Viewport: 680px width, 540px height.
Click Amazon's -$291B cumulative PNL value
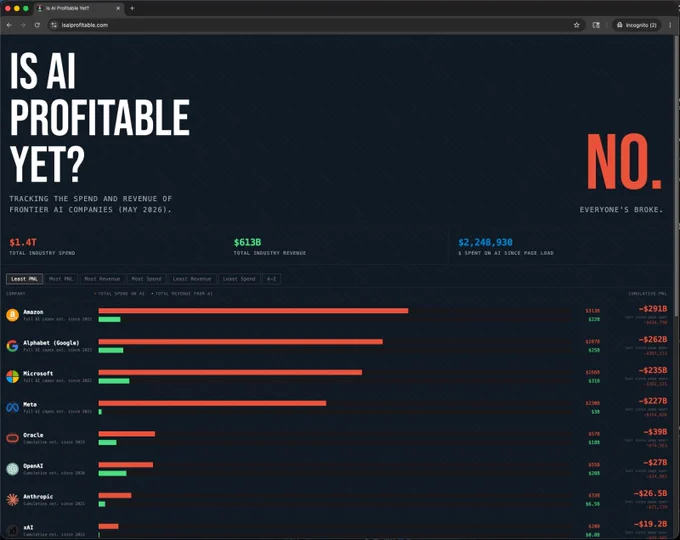(653, 309)
